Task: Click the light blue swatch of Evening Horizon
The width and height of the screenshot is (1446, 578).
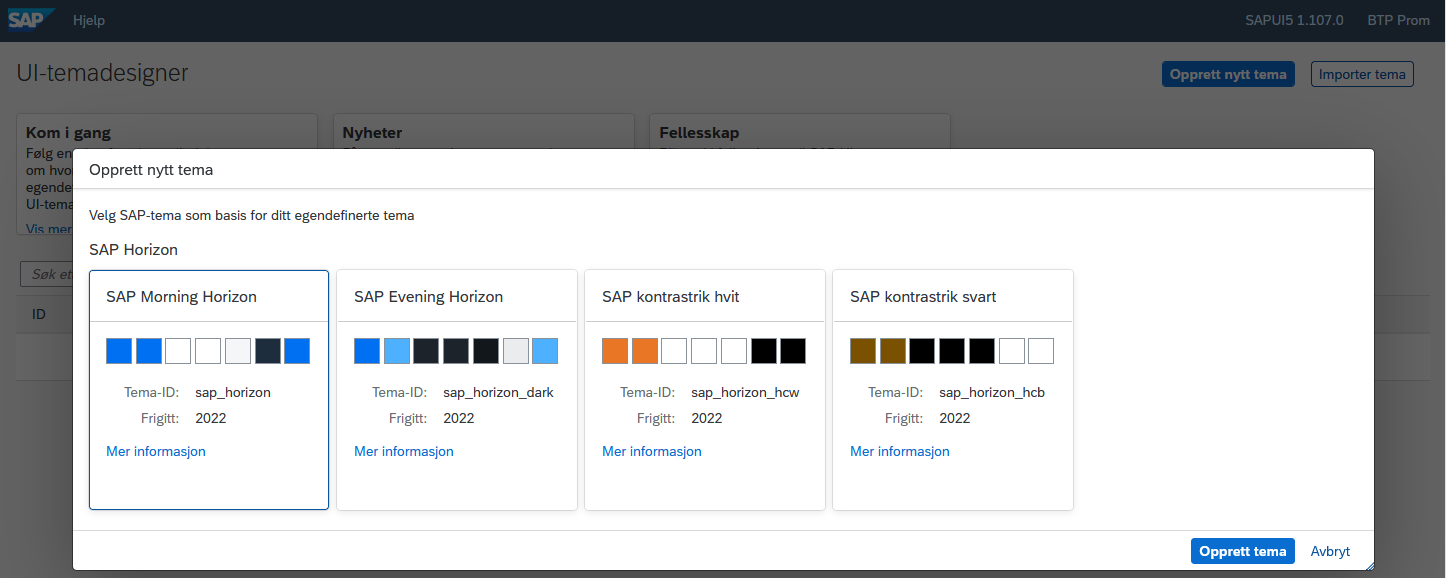Action: coord(395,350)
